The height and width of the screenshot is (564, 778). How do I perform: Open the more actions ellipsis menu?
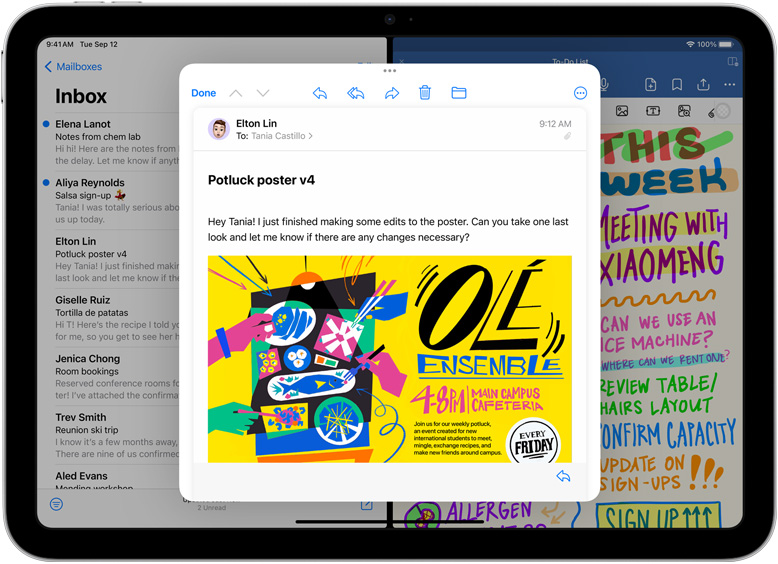click(580, 93)
